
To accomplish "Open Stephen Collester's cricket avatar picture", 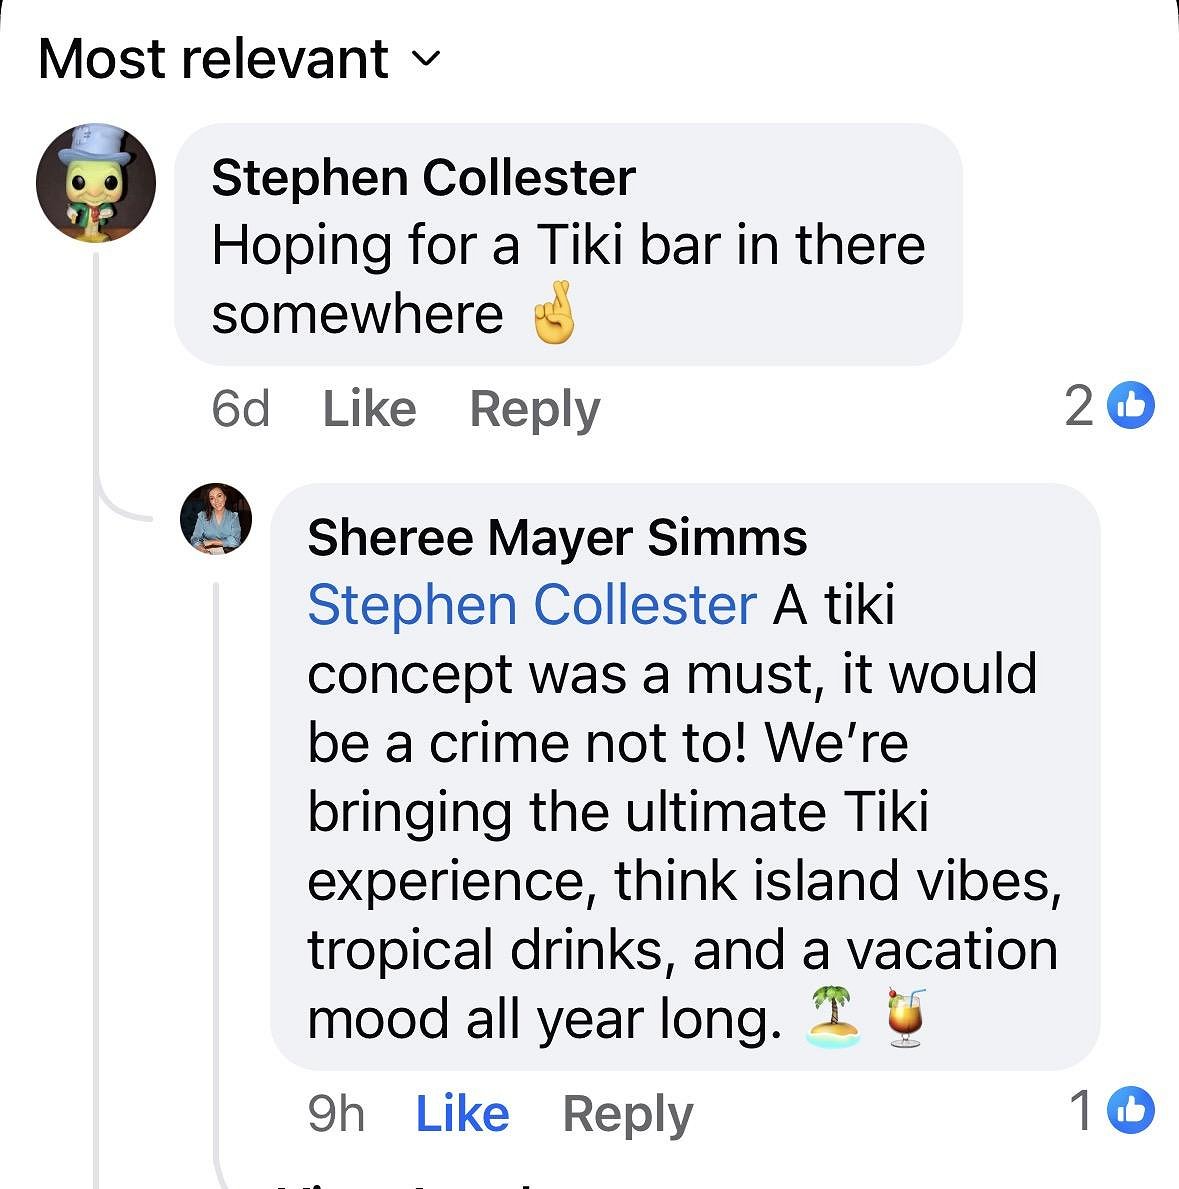I will pyautogui.click(x=96, y=184).
